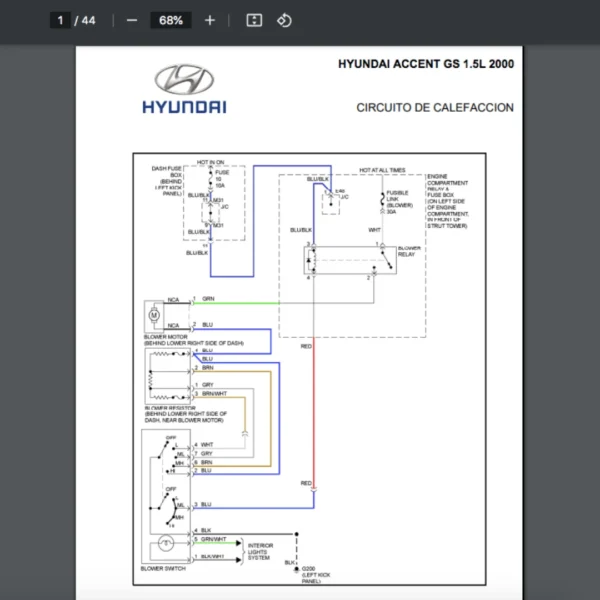Rotate the document counterclockwise
600x600 pixels.
click(283, 20)
